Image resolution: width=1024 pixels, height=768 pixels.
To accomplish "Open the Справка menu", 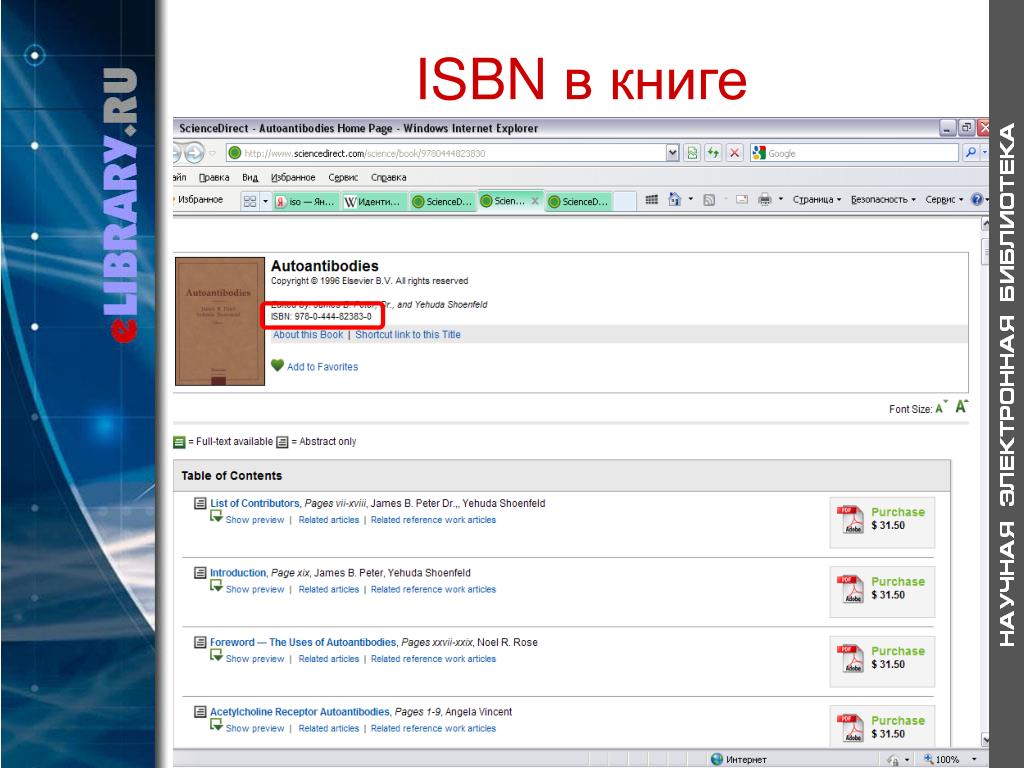I will [x=389, y=177].
